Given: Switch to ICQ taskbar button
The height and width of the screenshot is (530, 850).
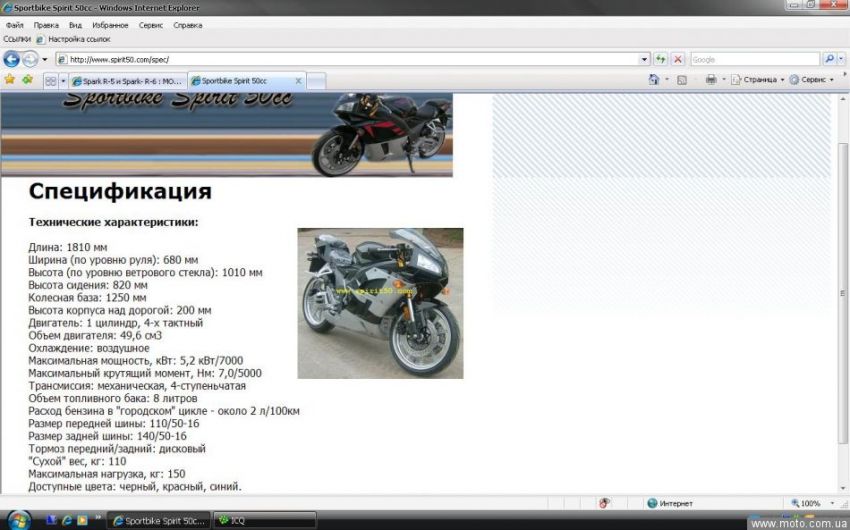Looking at the screenshot, I should pos(265,520).
